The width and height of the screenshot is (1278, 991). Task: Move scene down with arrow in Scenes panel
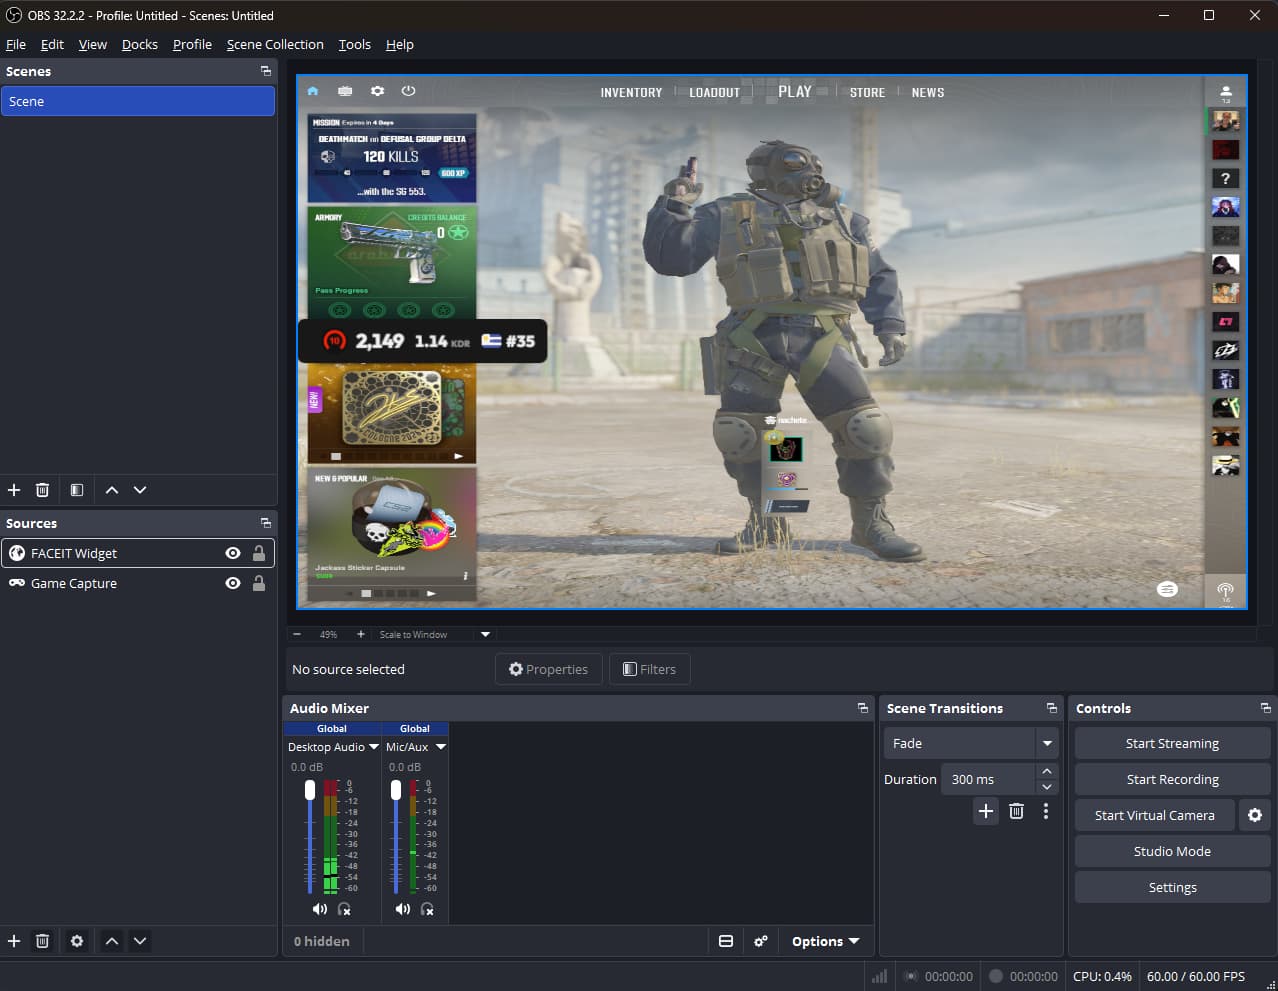pyautogui.click(x=140, y=490)
